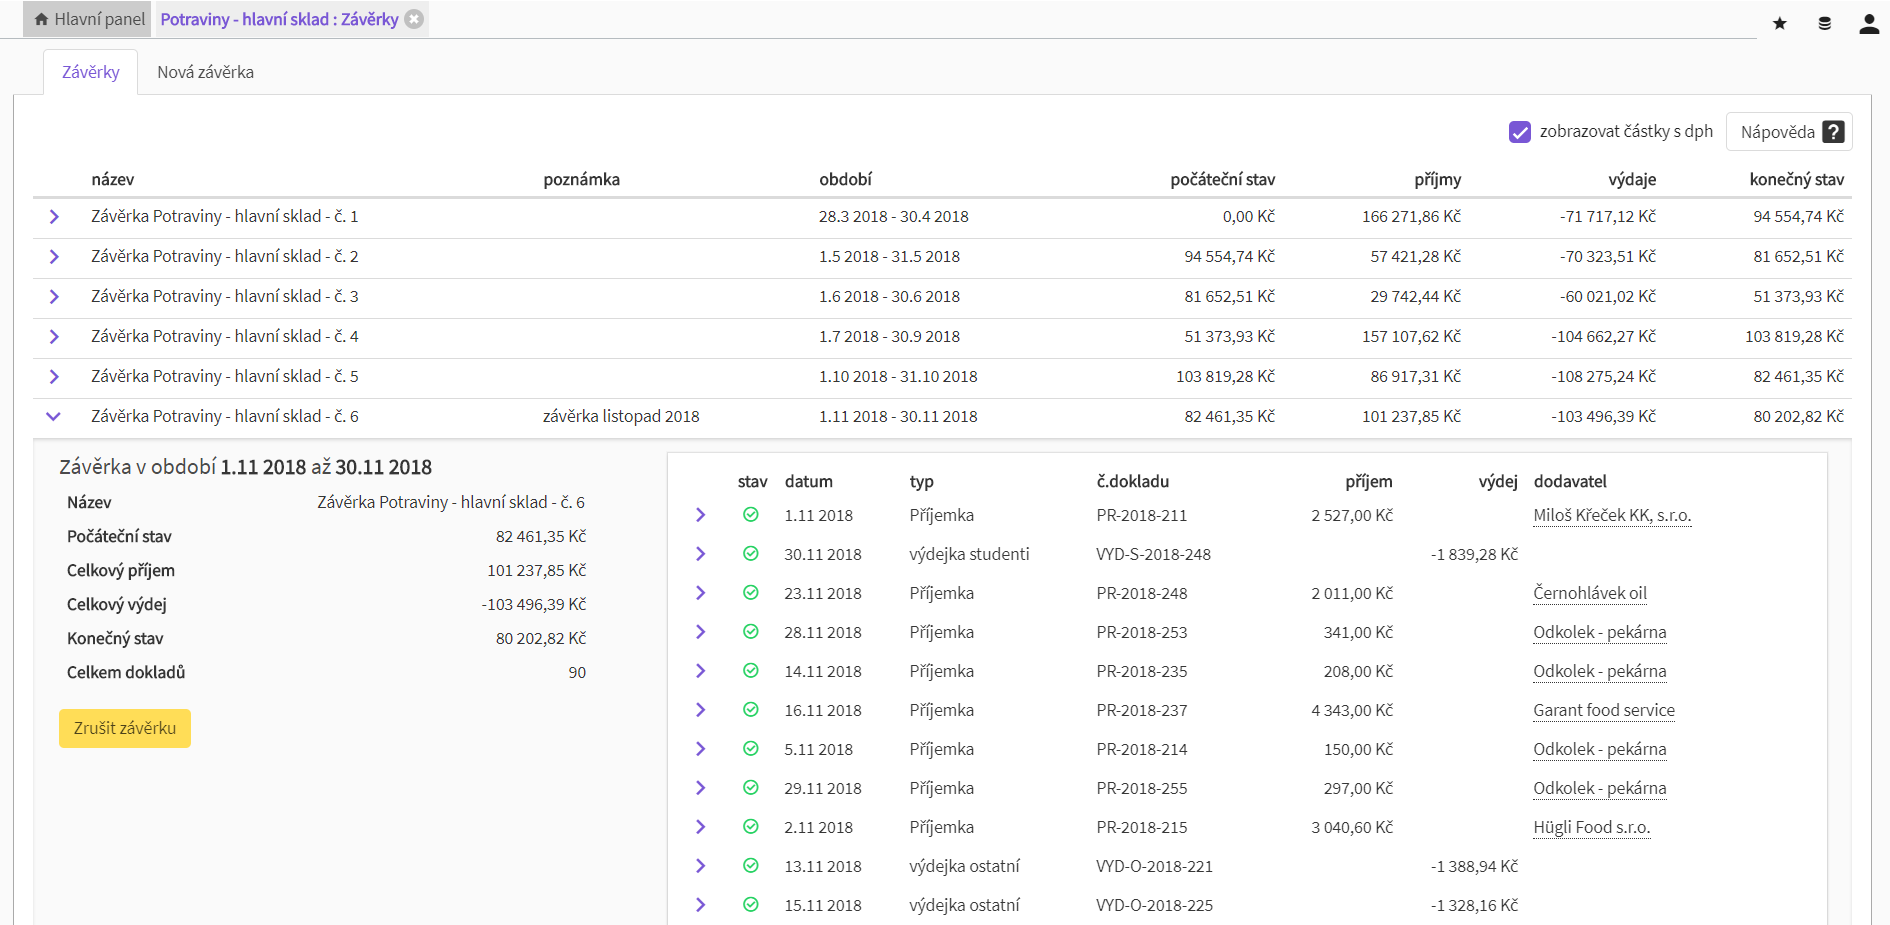The image size is (1890, 925).
Task: Expand document row PR-2018-253
Action: tap(700, 632)
